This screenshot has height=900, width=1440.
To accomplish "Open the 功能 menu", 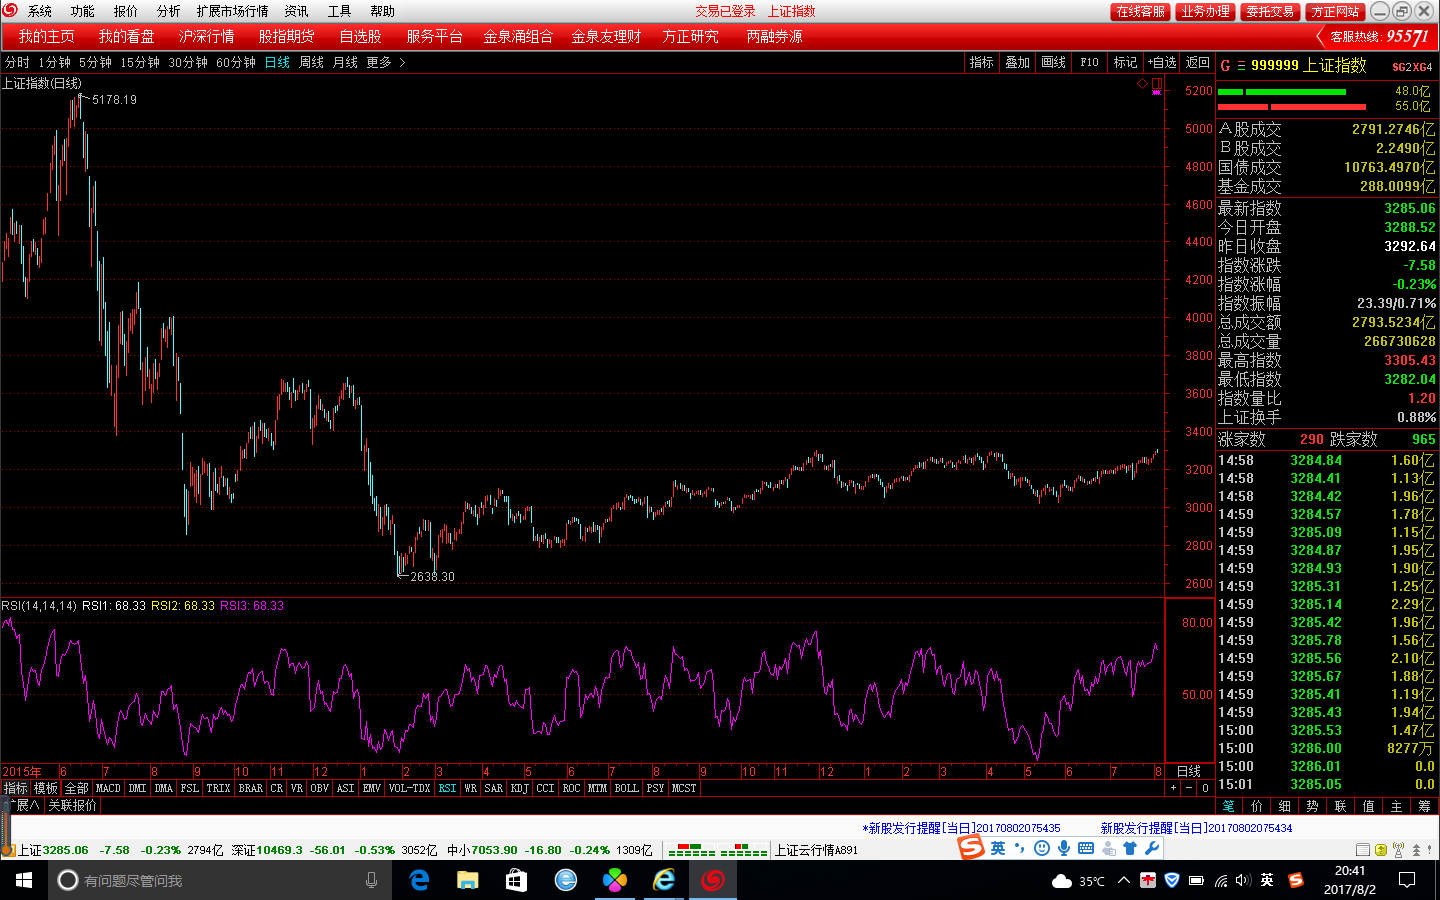I will [83, 11].
